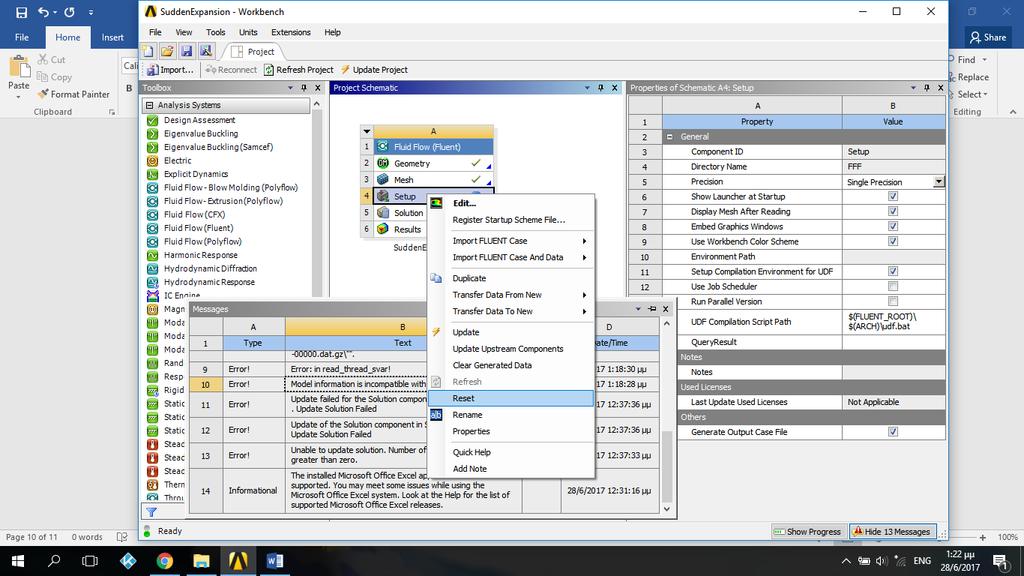Select the Mesh cell in schematic
Viewport: 1024px width, 576px height.
coord(433,180)
